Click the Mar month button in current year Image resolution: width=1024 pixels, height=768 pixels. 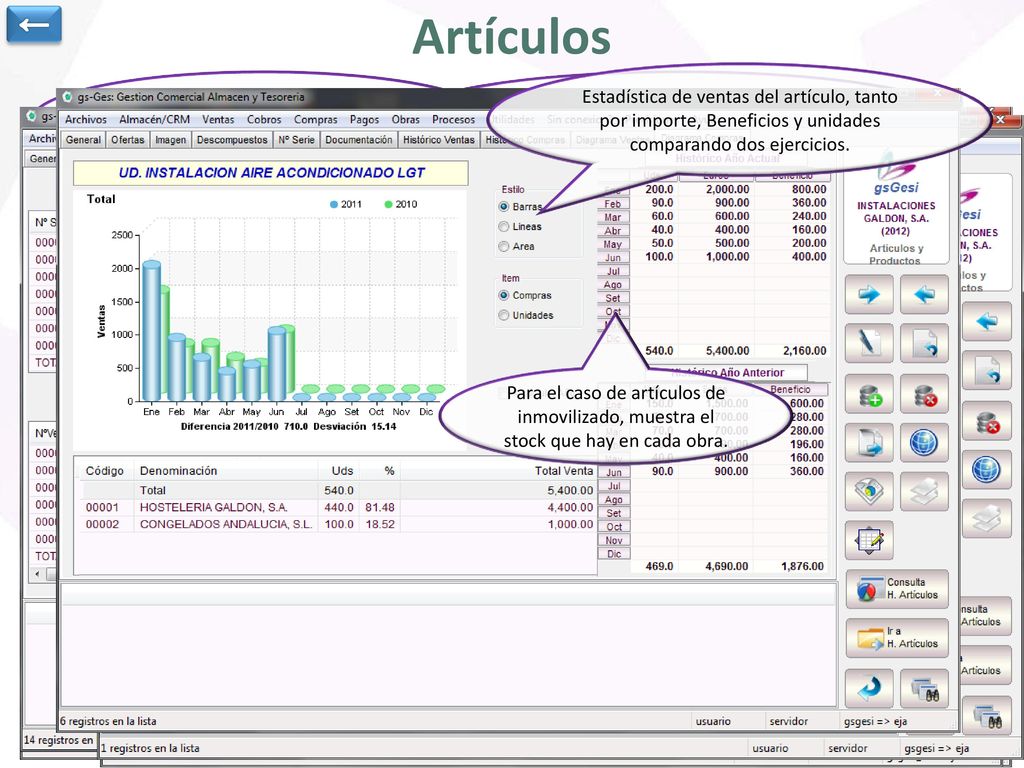pyautogui.click(x=613, y=217)
